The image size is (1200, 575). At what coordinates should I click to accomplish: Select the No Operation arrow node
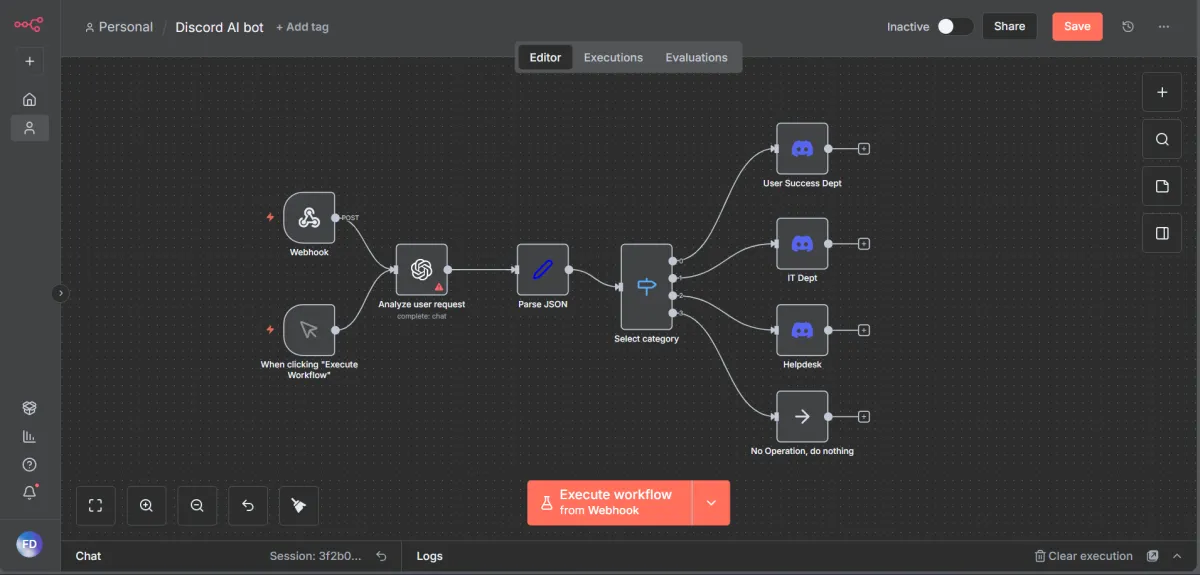(x=802, y=416)
